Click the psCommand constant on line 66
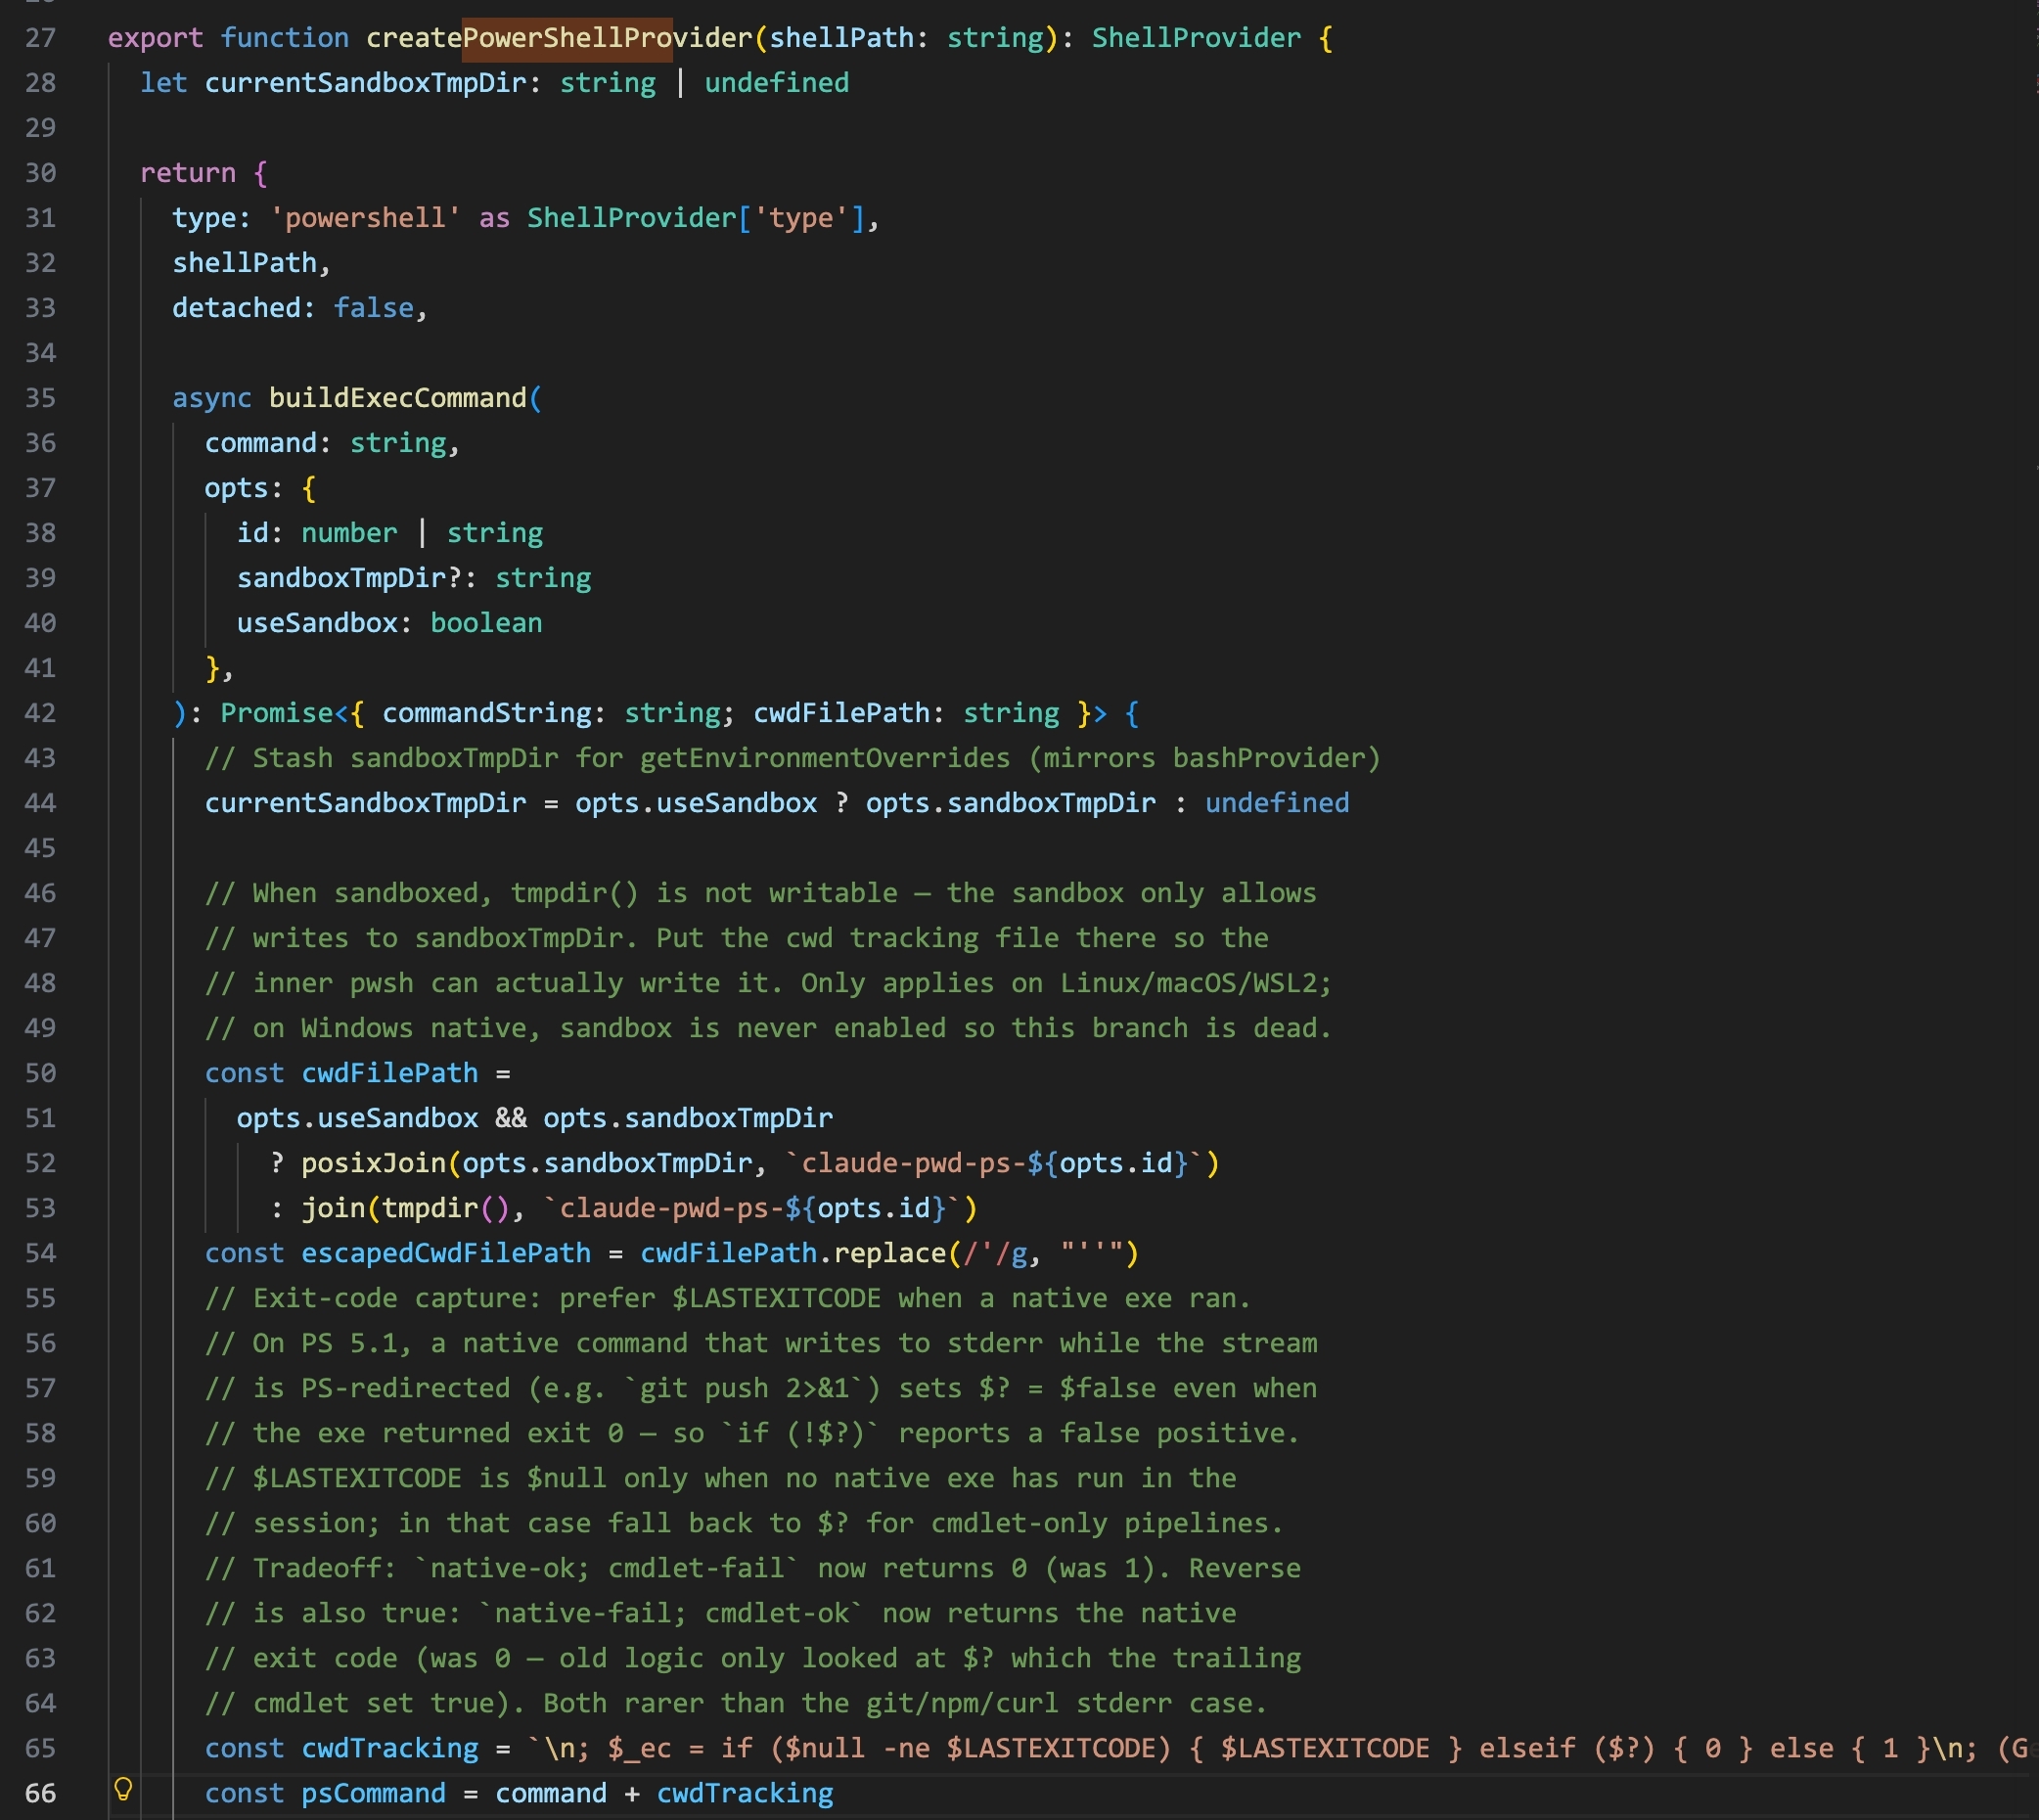This screenshot has height=1820, width=2039. click(373, 1793)
